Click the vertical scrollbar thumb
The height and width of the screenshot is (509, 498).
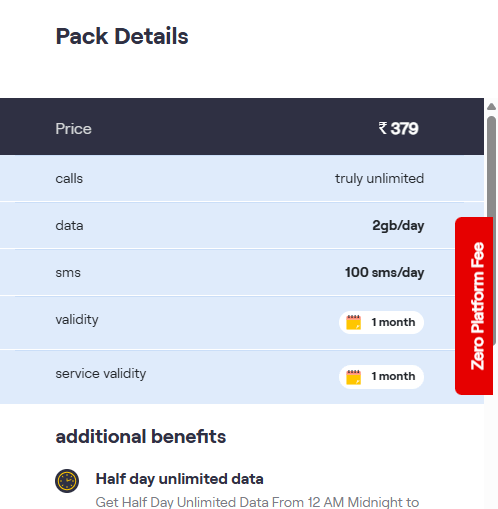[491, 167]
